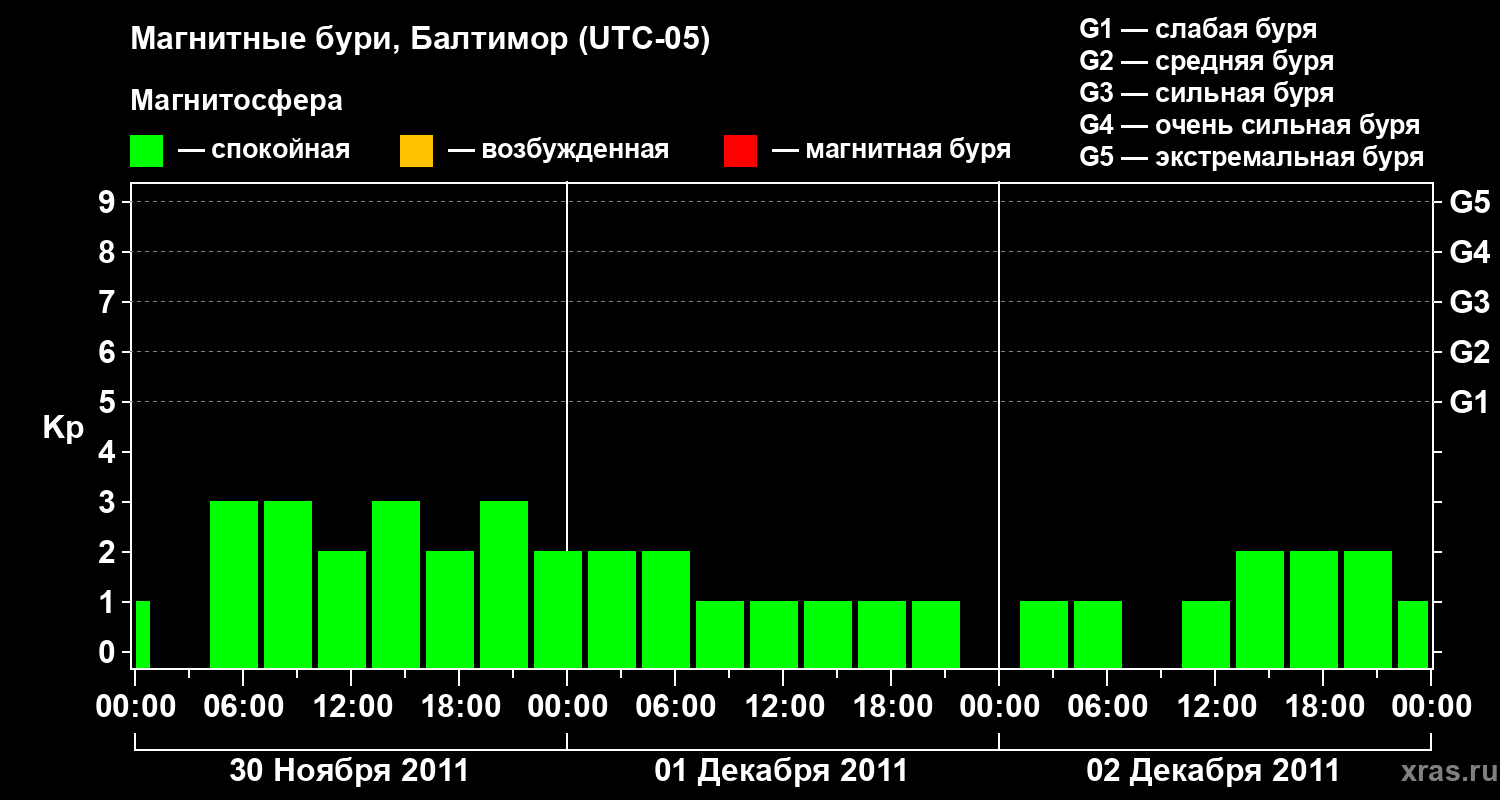Screen dimensions: 1500x800
Task: Click the line 'G1 — слабая буря'
Action: 1198,29
